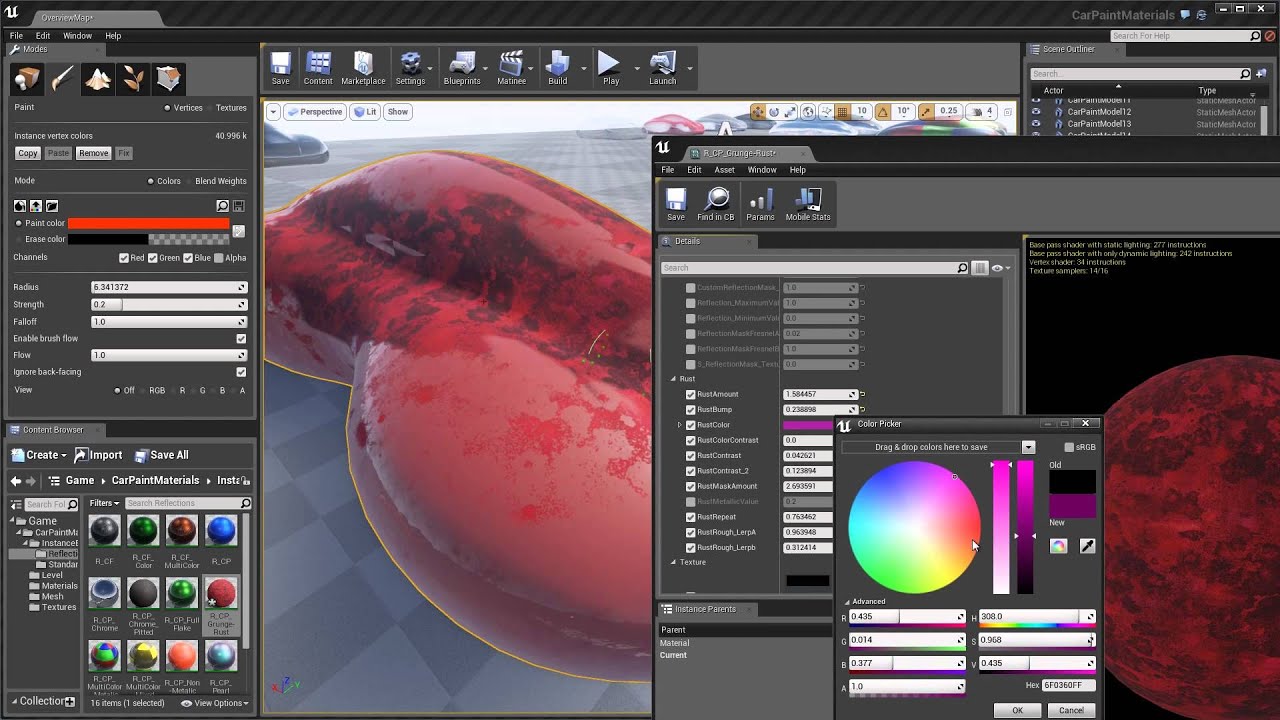
Task: Click the red Paint color swatch
Action: click(148, 223)
